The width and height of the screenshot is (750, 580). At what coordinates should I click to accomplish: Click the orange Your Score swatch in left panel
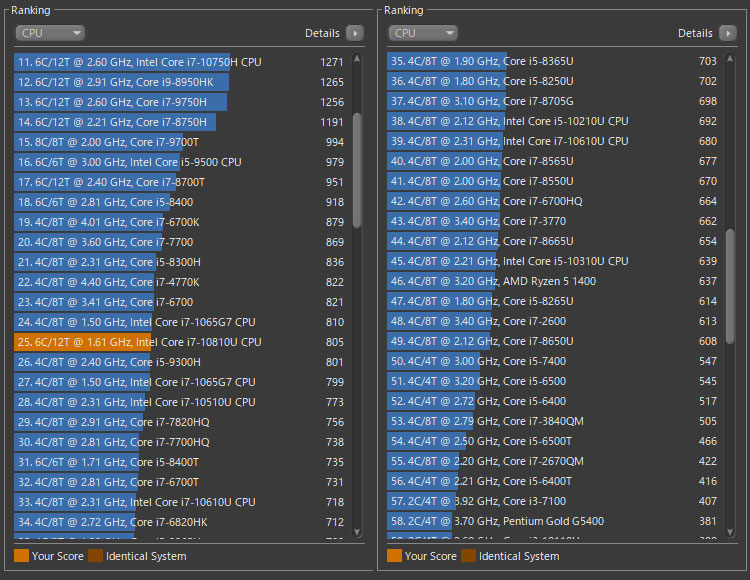tap(22, 556)
